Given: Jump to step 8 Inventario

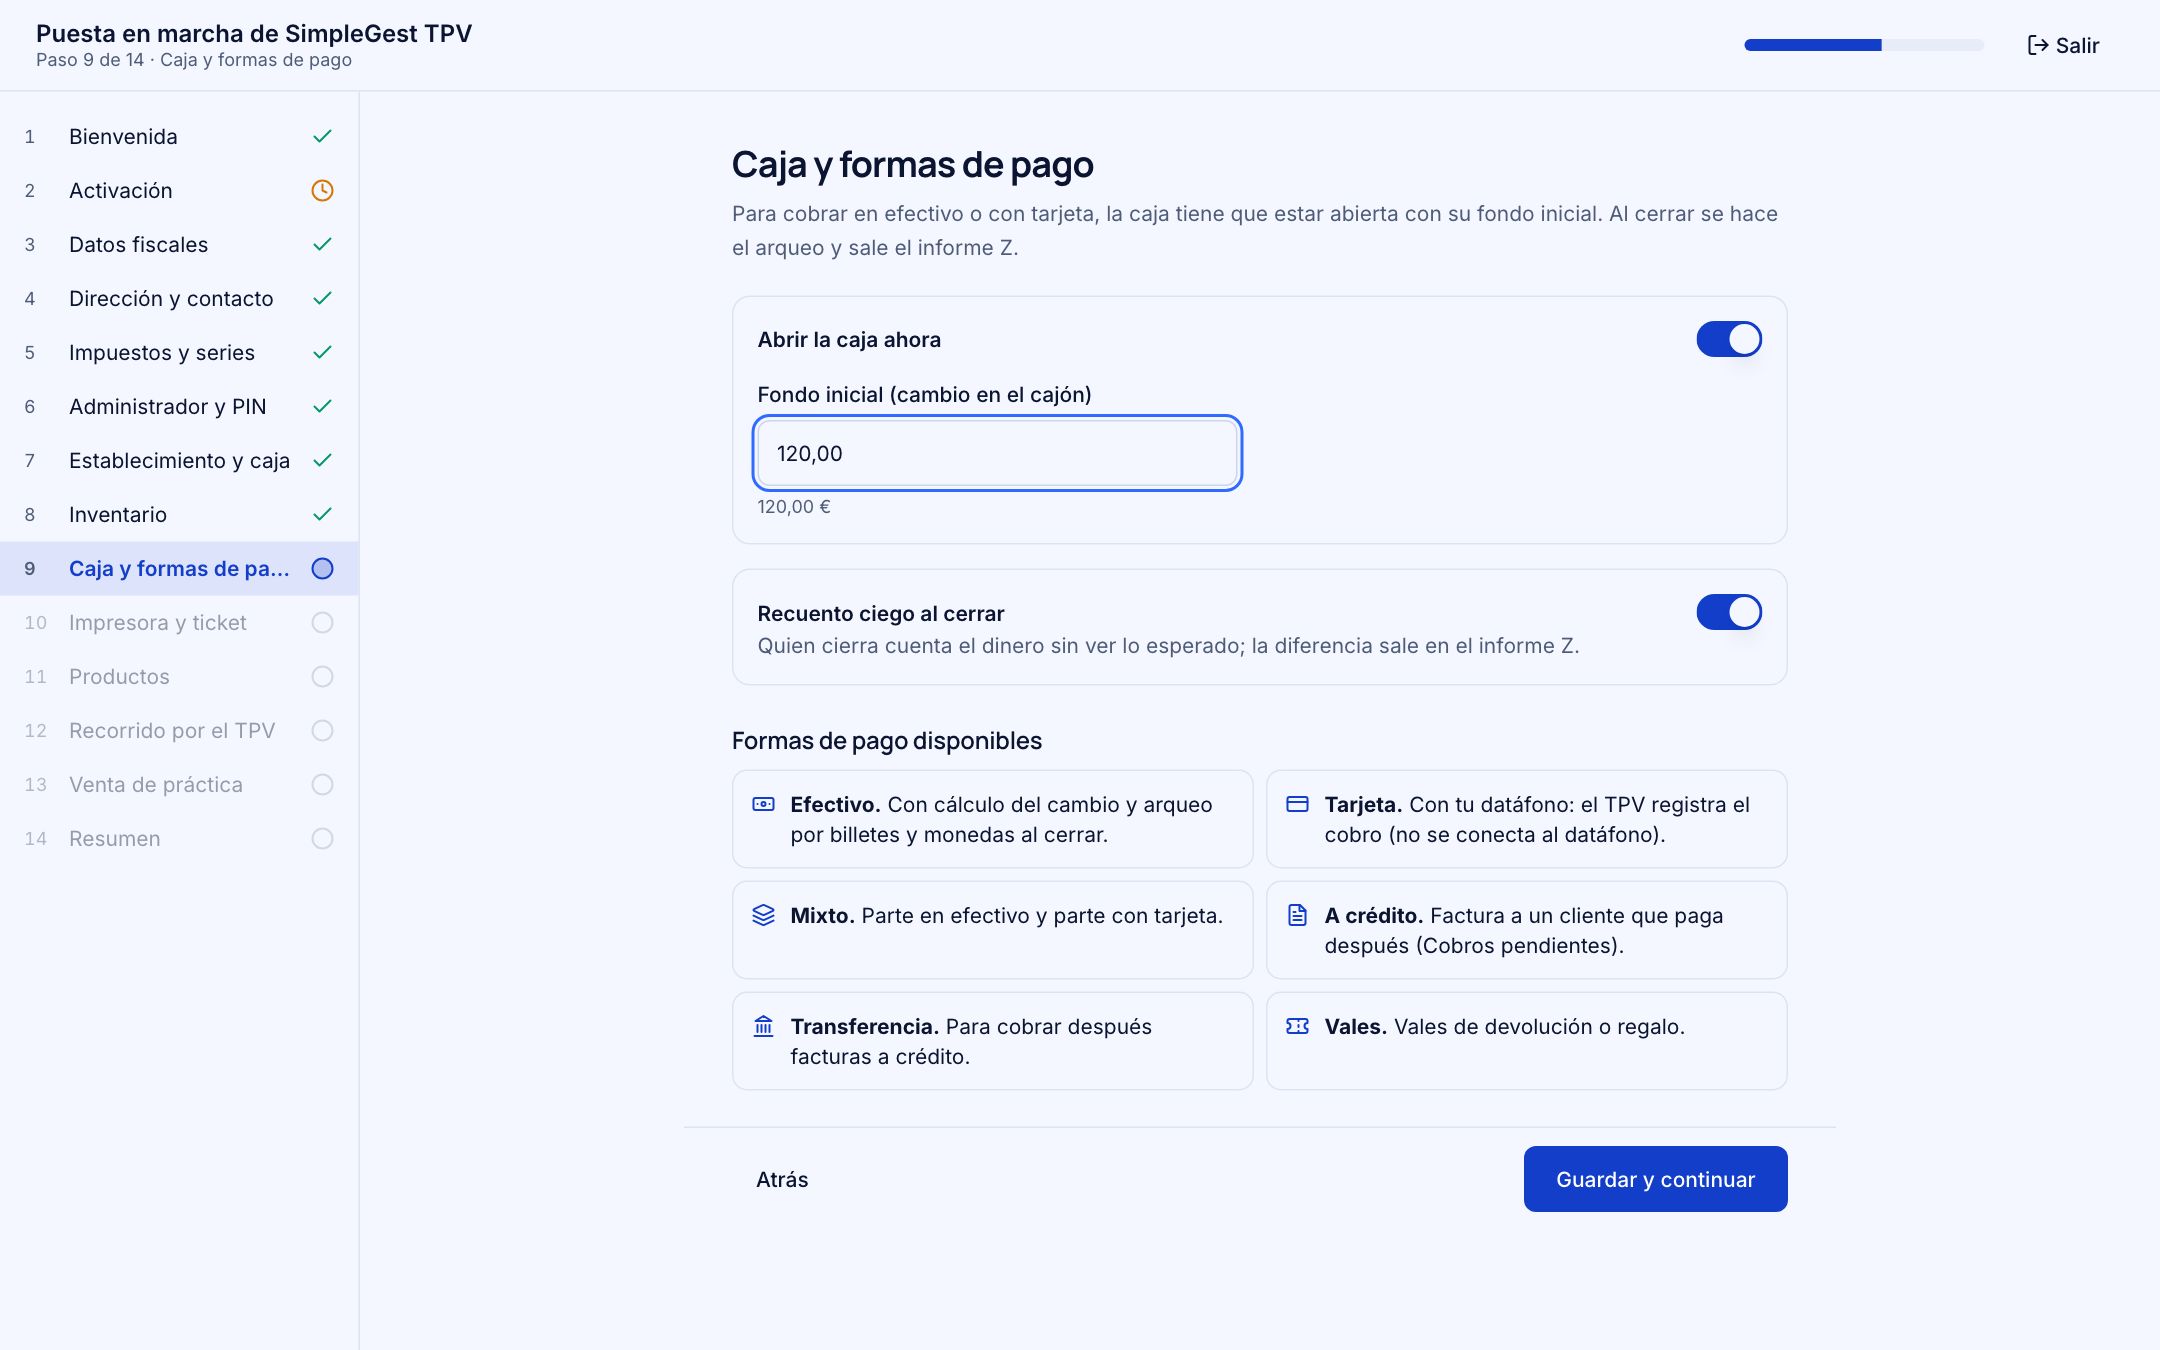Looking at the screenshot, I should pos(179,514).
